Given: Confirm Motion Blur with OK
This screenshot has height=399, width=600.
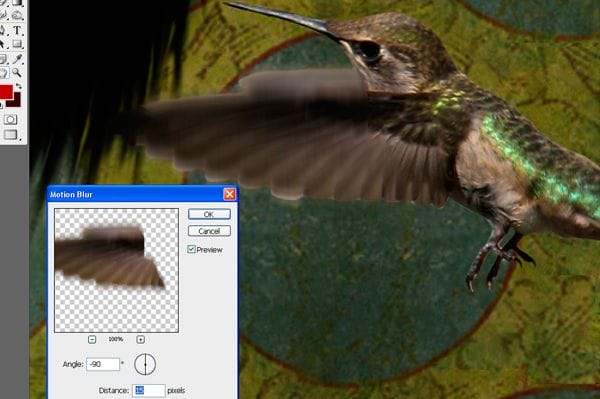Looking at the screenshot, I should point(209,214).
